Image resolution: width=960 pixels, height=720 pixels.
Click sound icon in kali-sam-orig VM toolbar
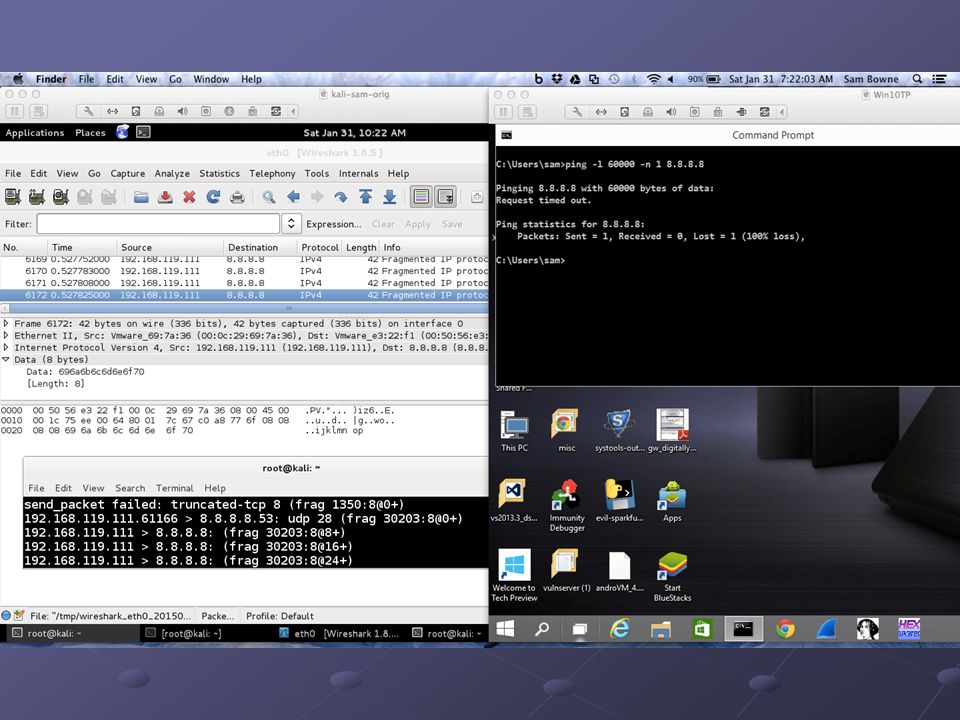pos(182,111)
